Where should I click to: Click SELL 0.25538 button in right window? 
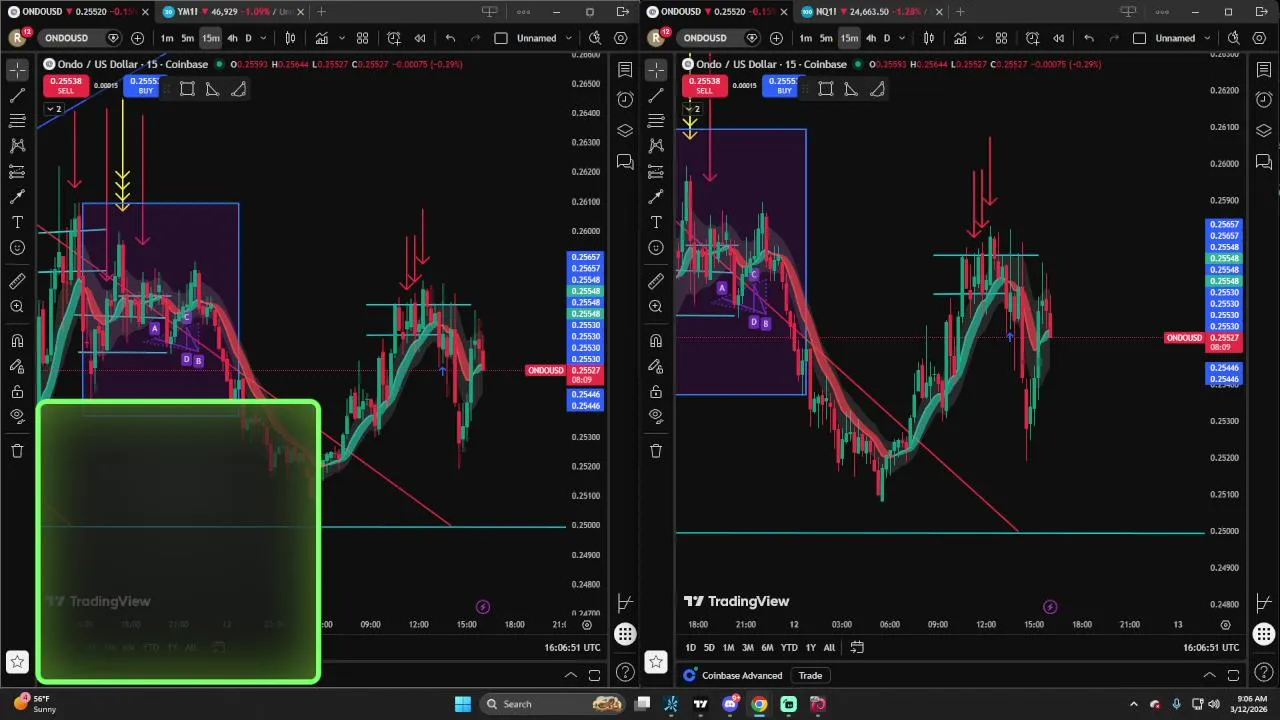[x=704, y=86]
